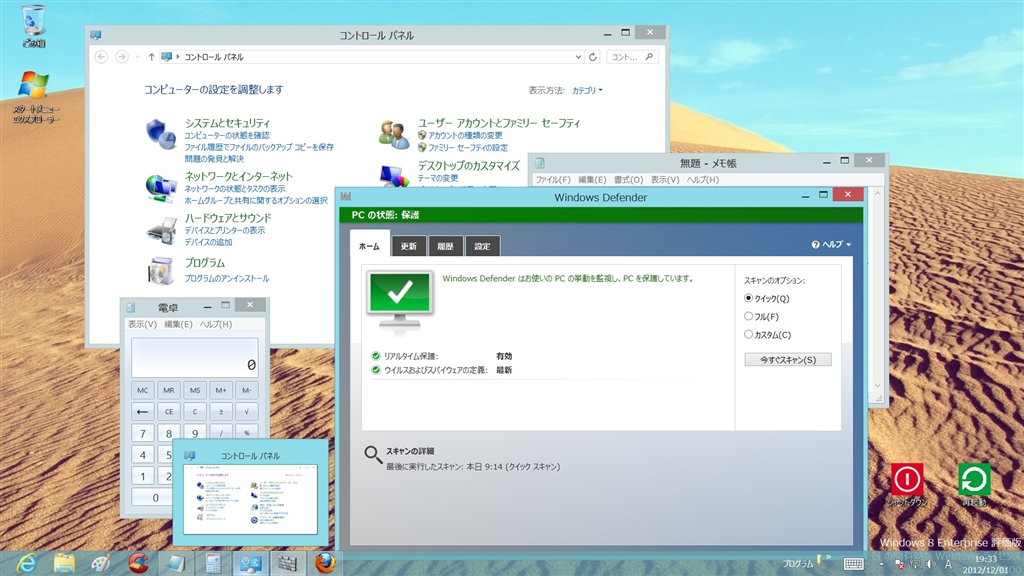Click the calculator CE button

pyautogui.click(x=168, y=411)
